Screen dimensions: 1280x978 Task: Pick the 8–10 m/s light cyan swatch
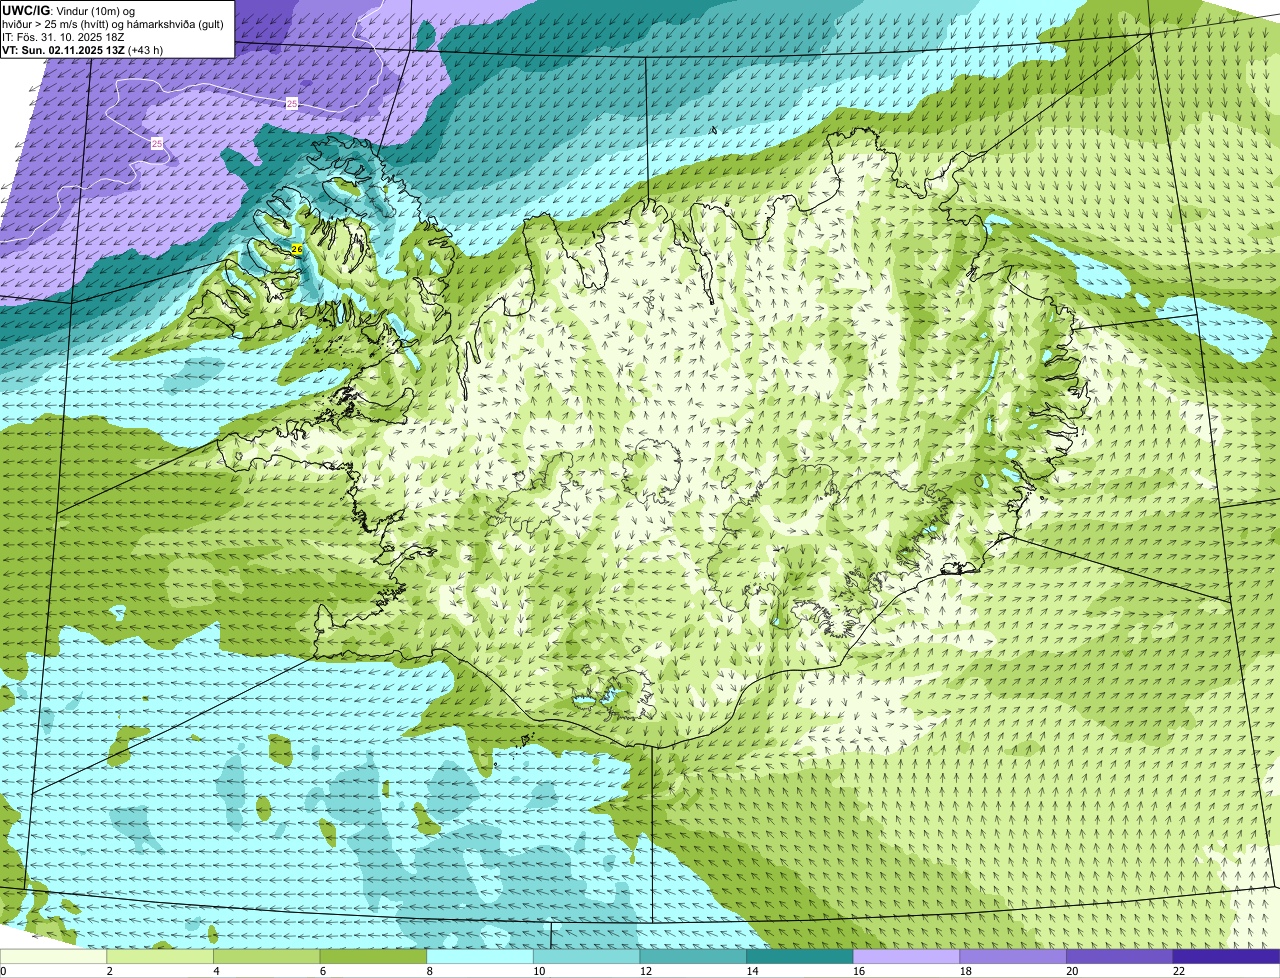click(x=480, y=956)
